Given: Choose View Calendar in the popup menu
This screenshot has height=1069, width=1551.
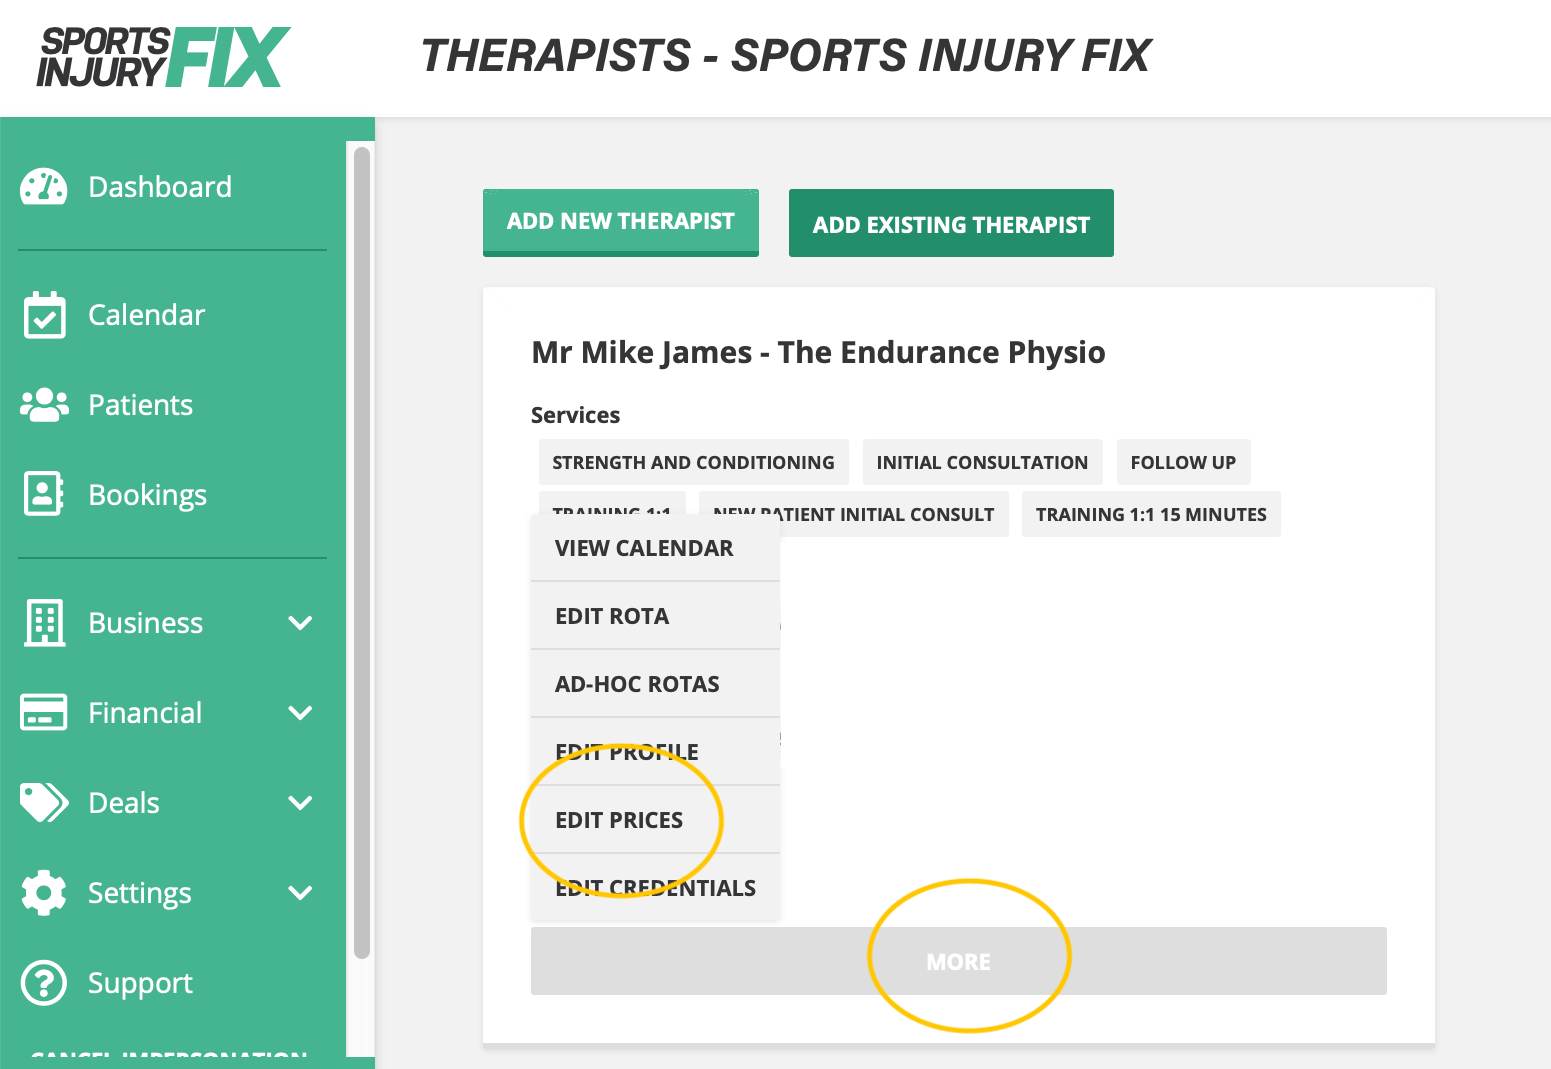Looking at the screenshot, I should [644, 548].
